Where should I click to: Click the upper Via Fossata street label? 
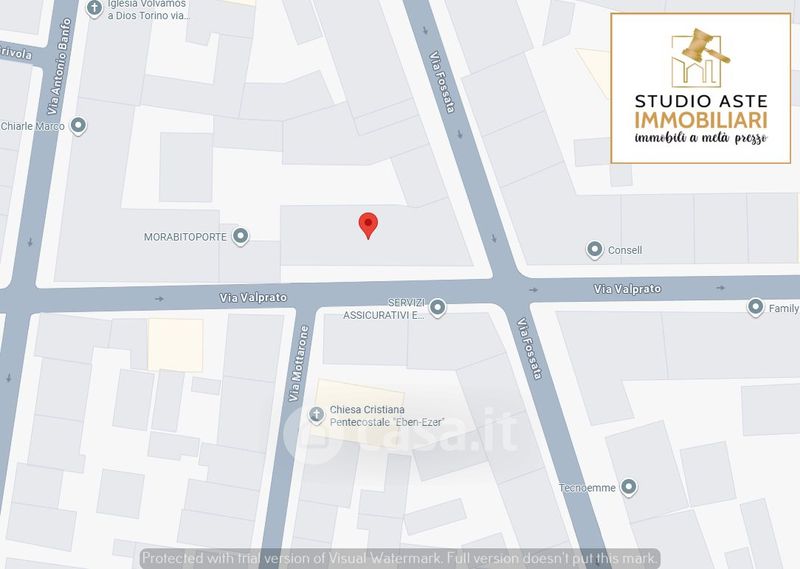(441, 82)
